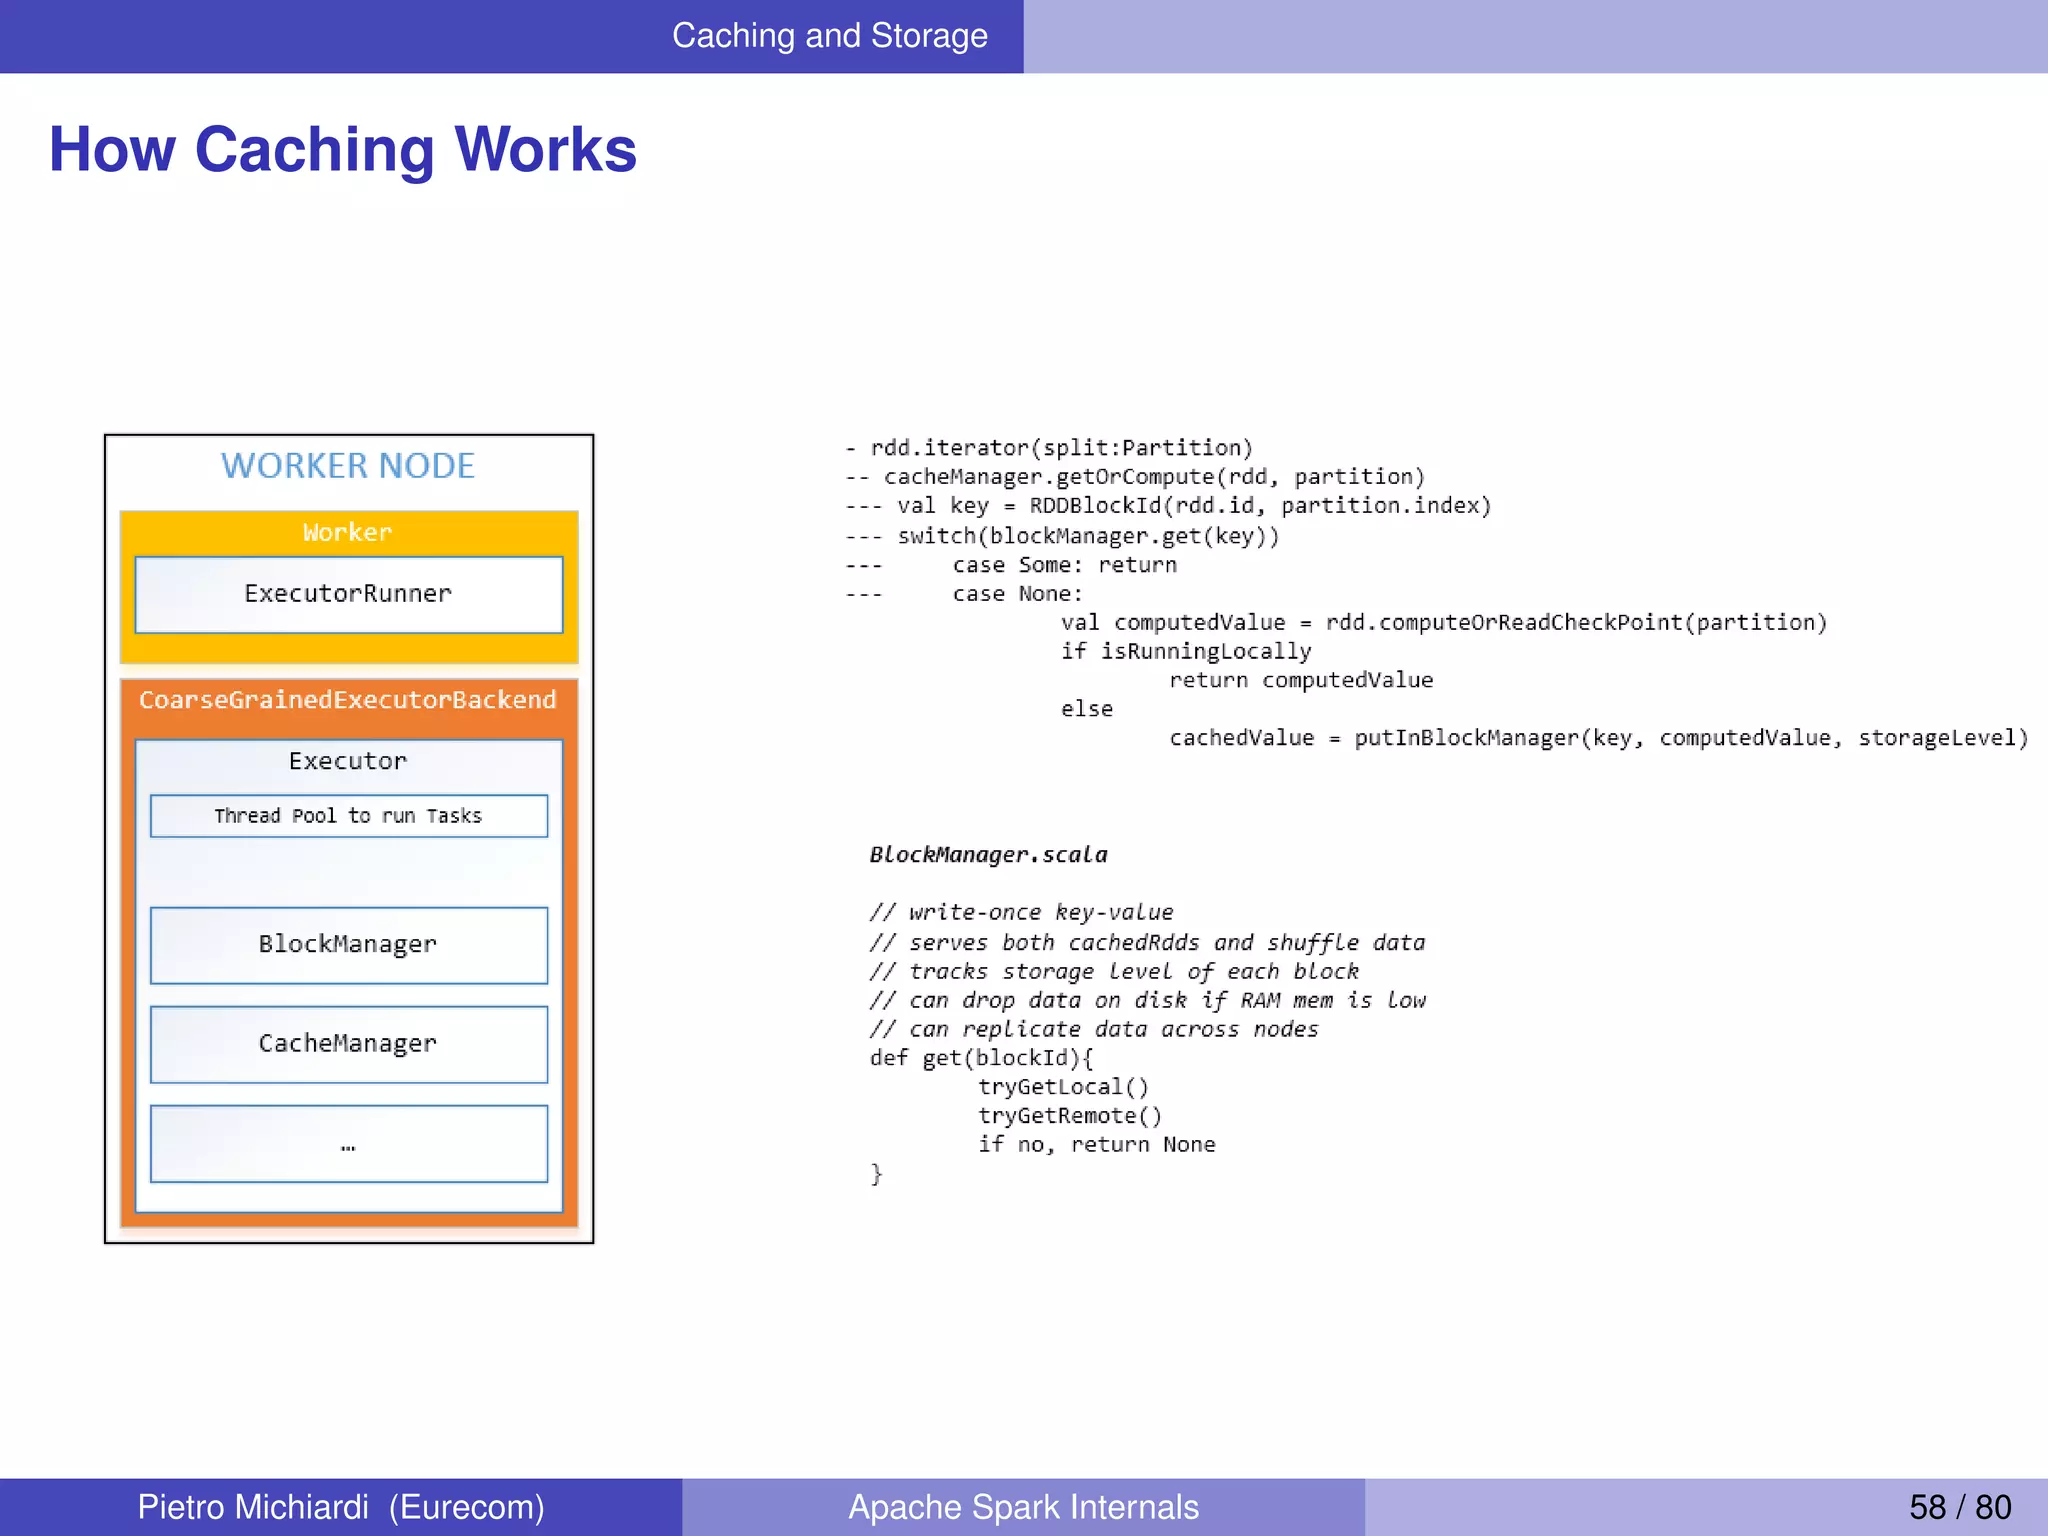2048x1536 pixels.
Task: Click the WORKER NODE heading
Action: pyautogui.click(x=348, y=466)
